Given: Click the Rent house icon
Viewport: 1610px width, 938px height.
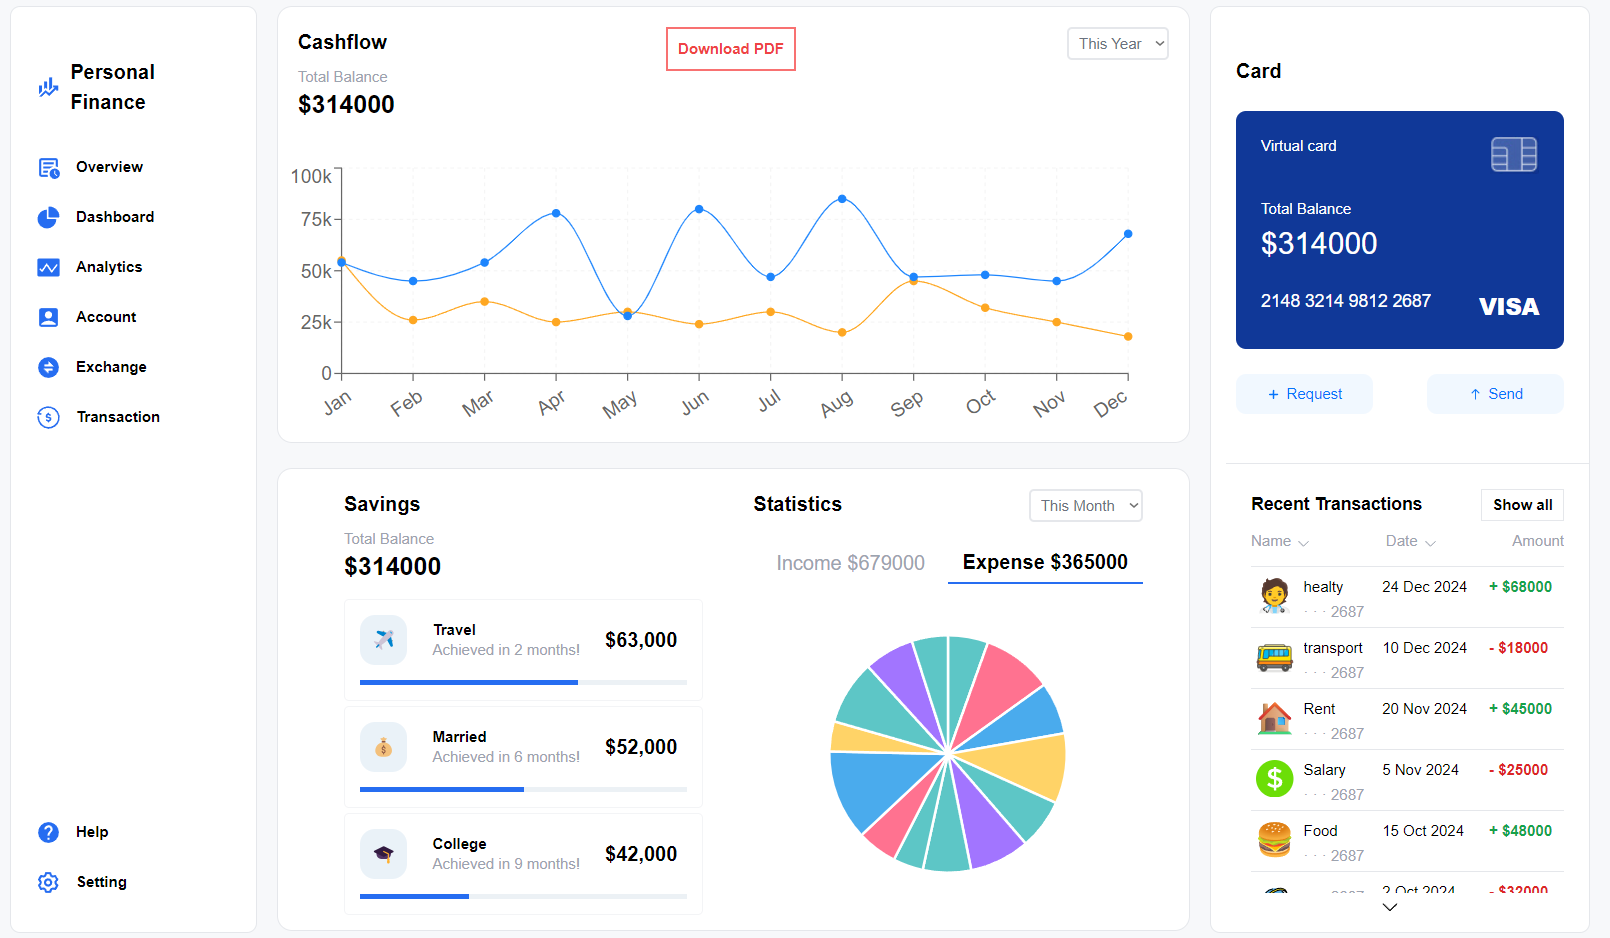Looking at the screenshot, I should point(1274,718).
